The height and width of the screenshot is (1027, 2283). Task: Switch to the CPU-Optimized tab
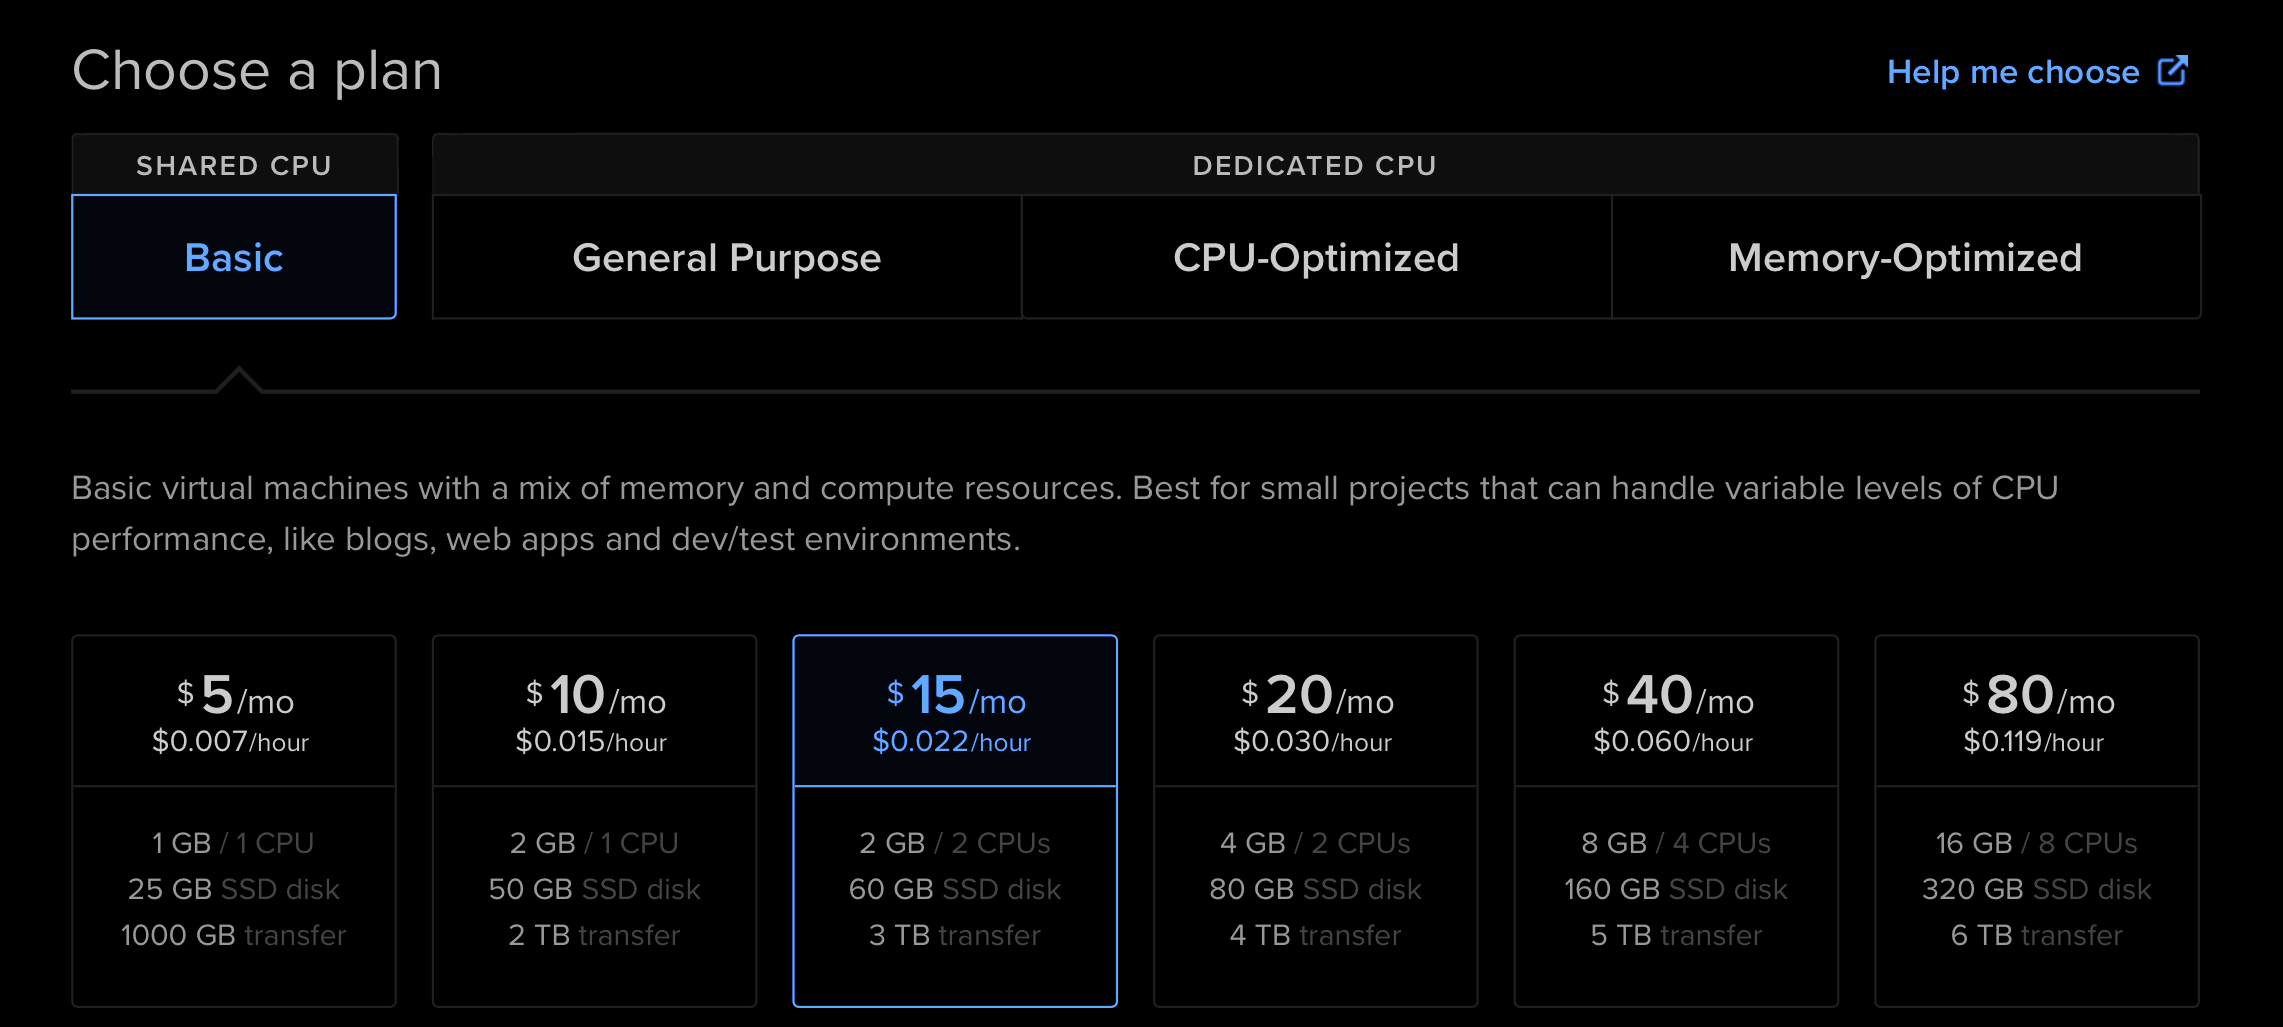(x=1316, y=257)
